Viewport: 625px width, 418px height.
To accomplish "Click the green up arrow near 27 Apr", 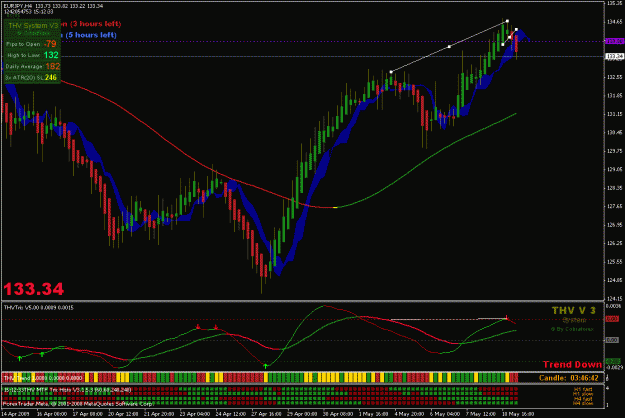I will [x=265, y=366].
